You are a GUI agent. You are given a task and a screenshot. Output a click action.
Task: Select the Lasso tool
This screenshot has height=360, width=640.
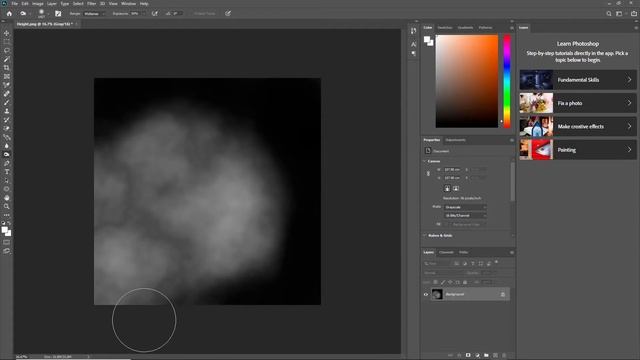7,51
